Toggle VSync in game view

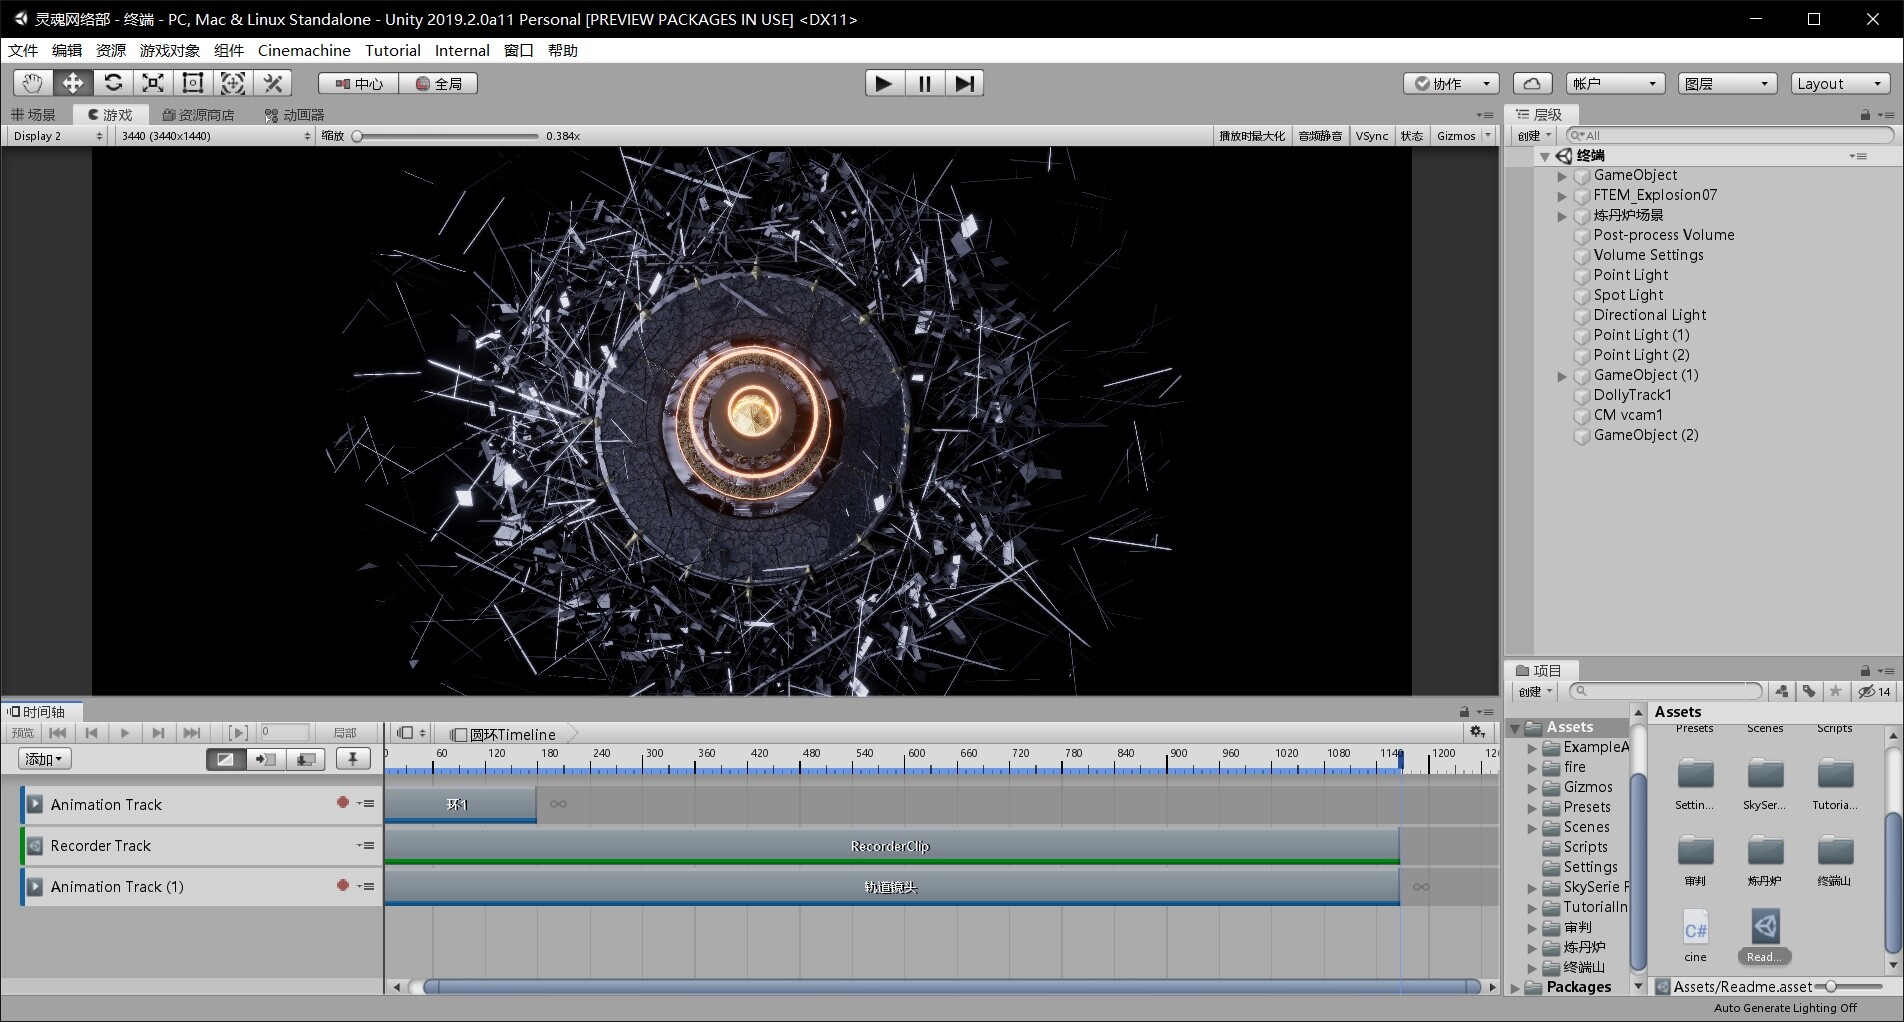tap(1371, 136)
